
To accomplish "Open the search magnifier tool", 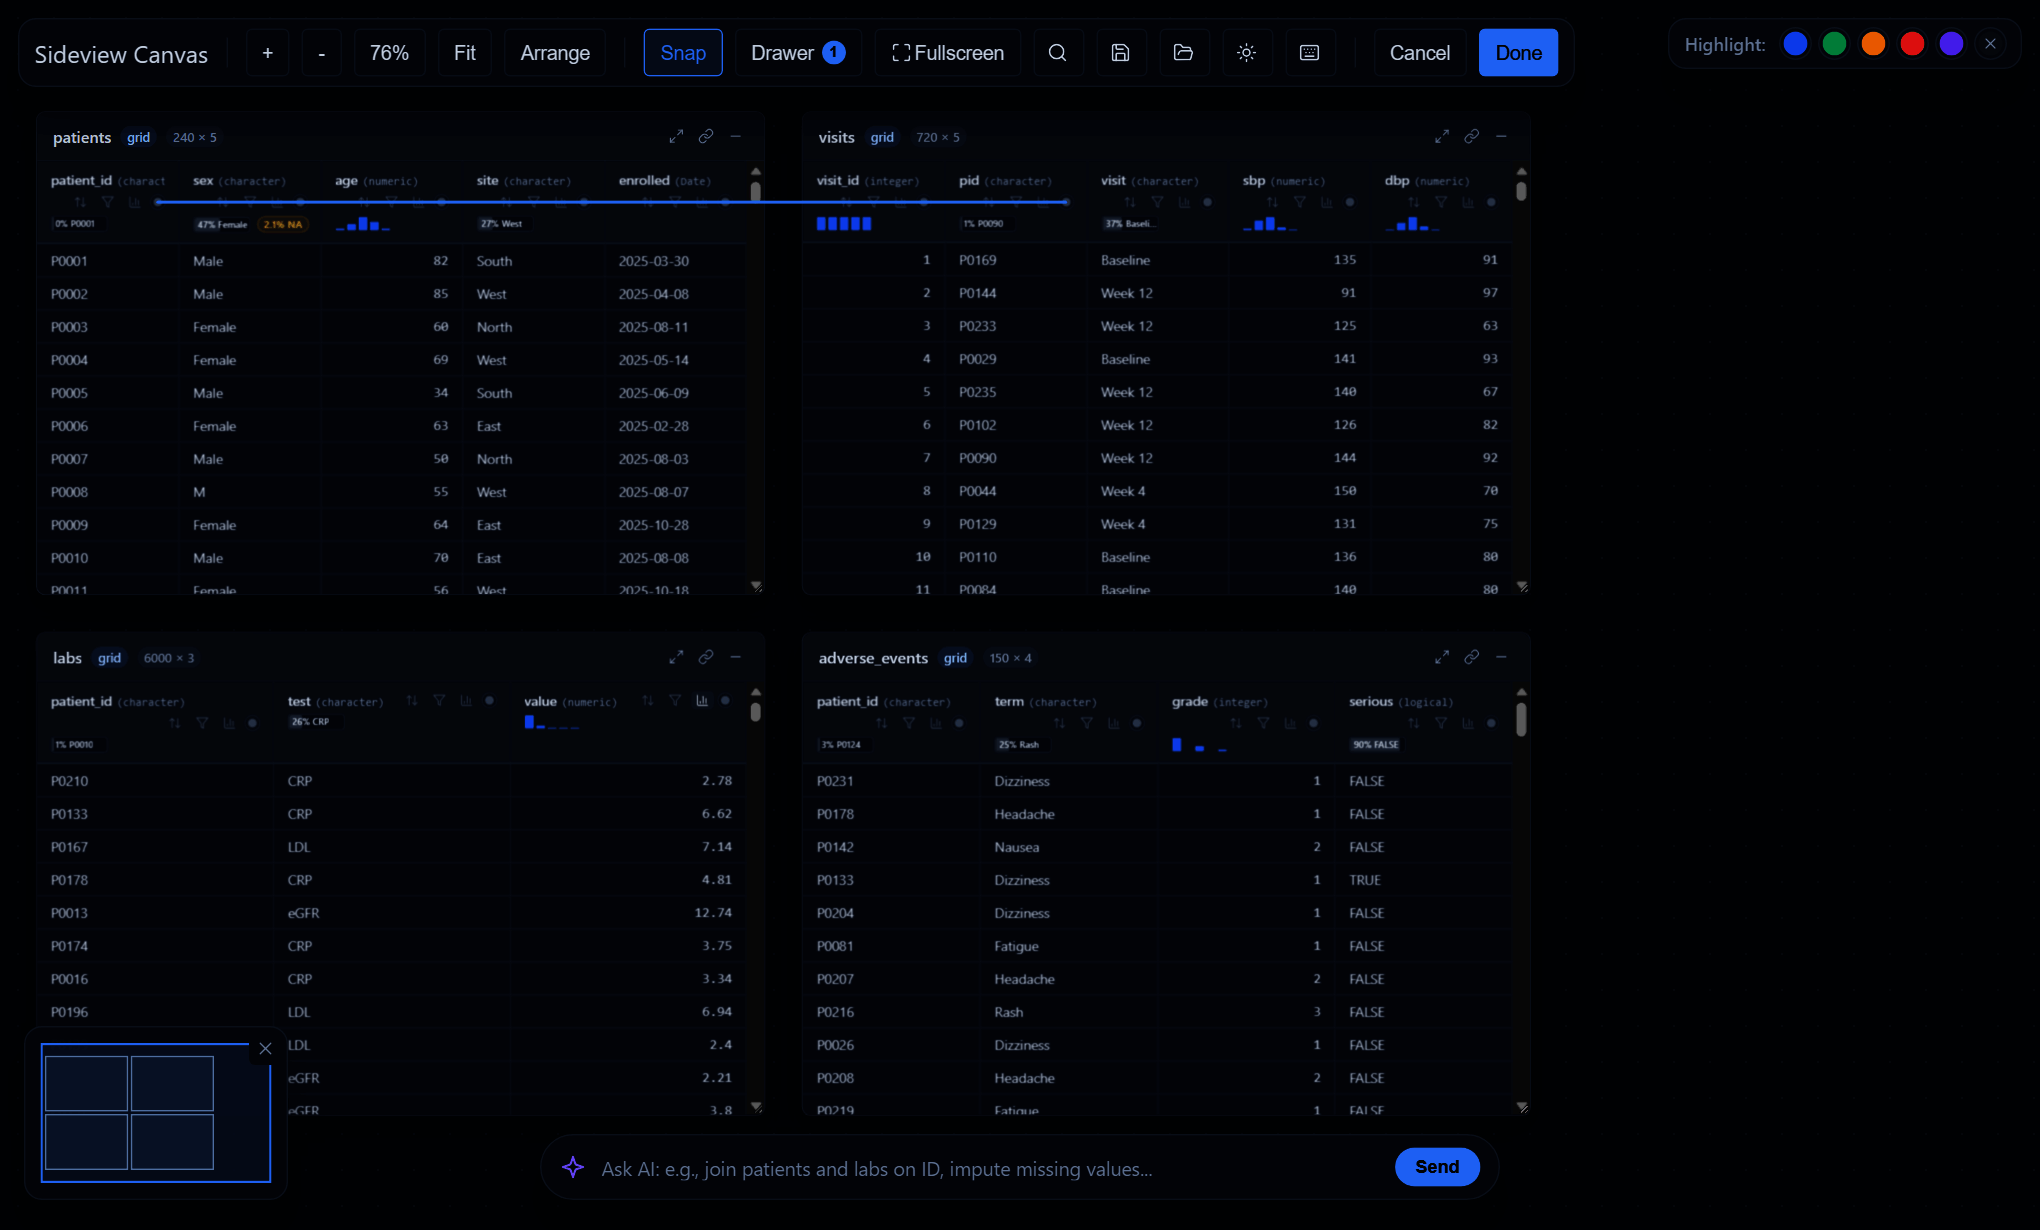I will click(x=1057, y=53).
